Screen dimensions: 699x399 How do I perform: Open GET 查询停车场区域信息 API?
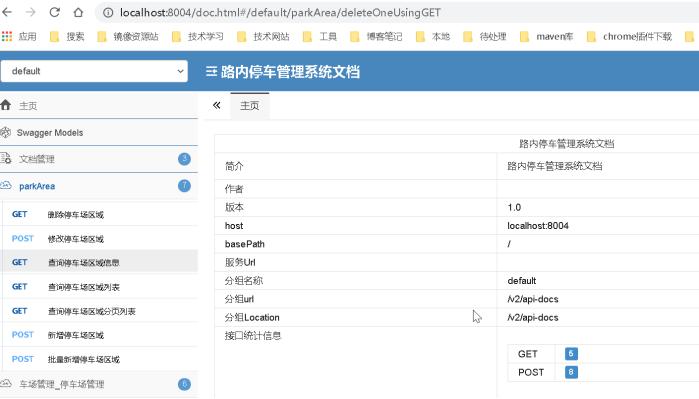[x=100, y=263]
